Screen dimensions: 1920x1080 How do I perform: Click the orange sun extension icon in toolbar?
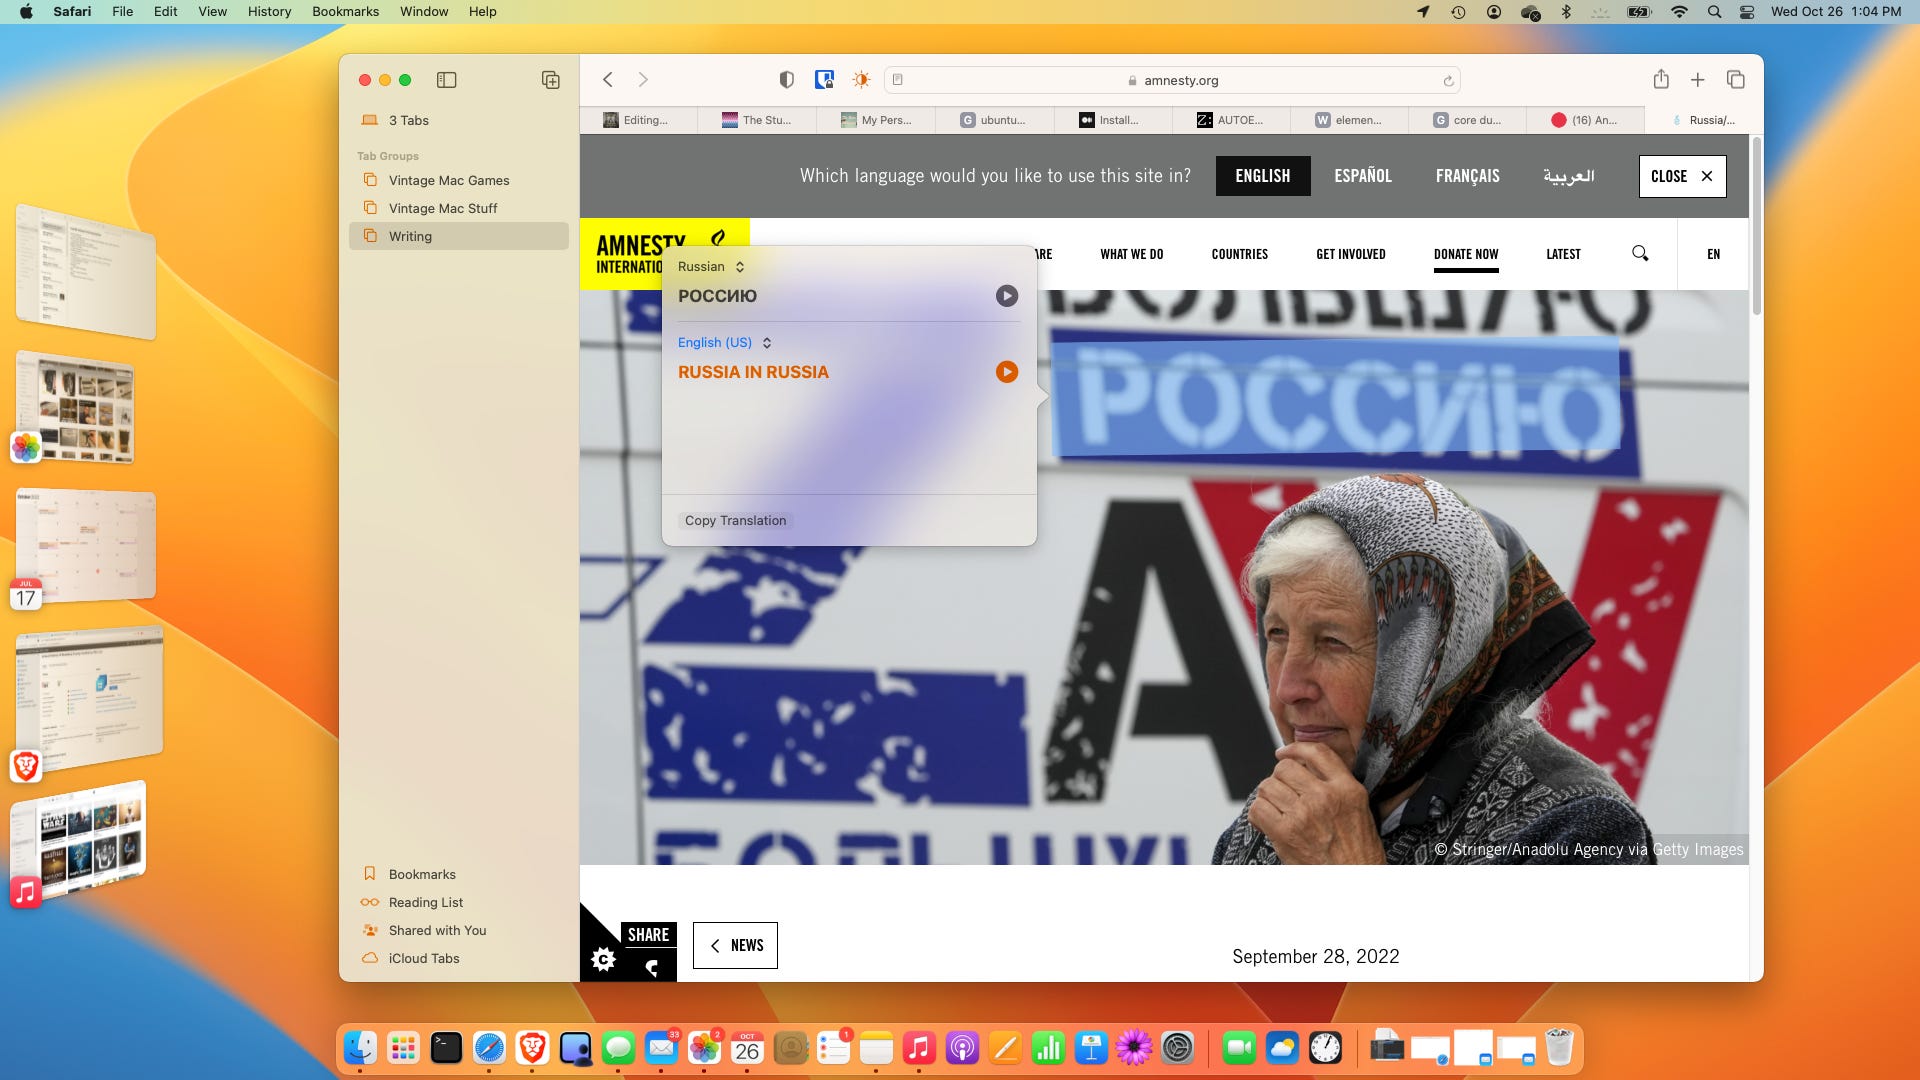point(861,80)
